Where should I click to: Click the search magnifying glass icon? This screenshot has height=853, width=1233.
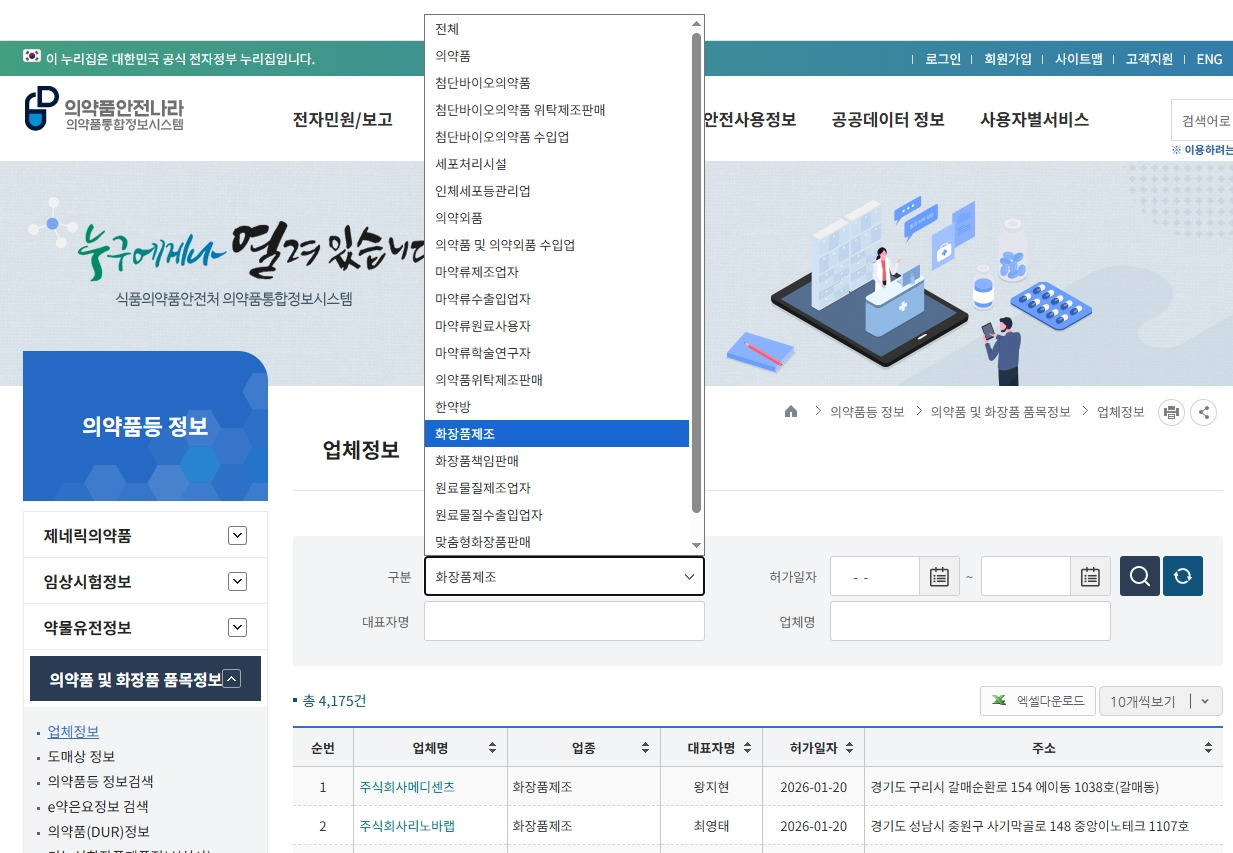[x=1139, y=576]
